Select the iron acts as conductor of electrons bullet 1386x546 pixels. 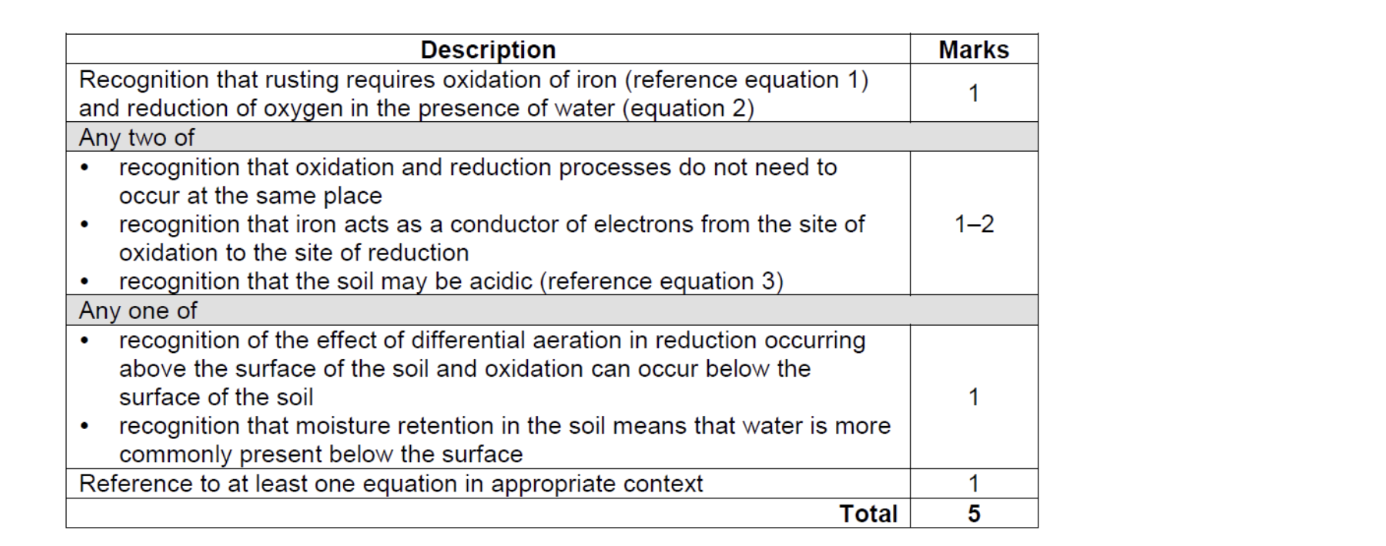491,239
